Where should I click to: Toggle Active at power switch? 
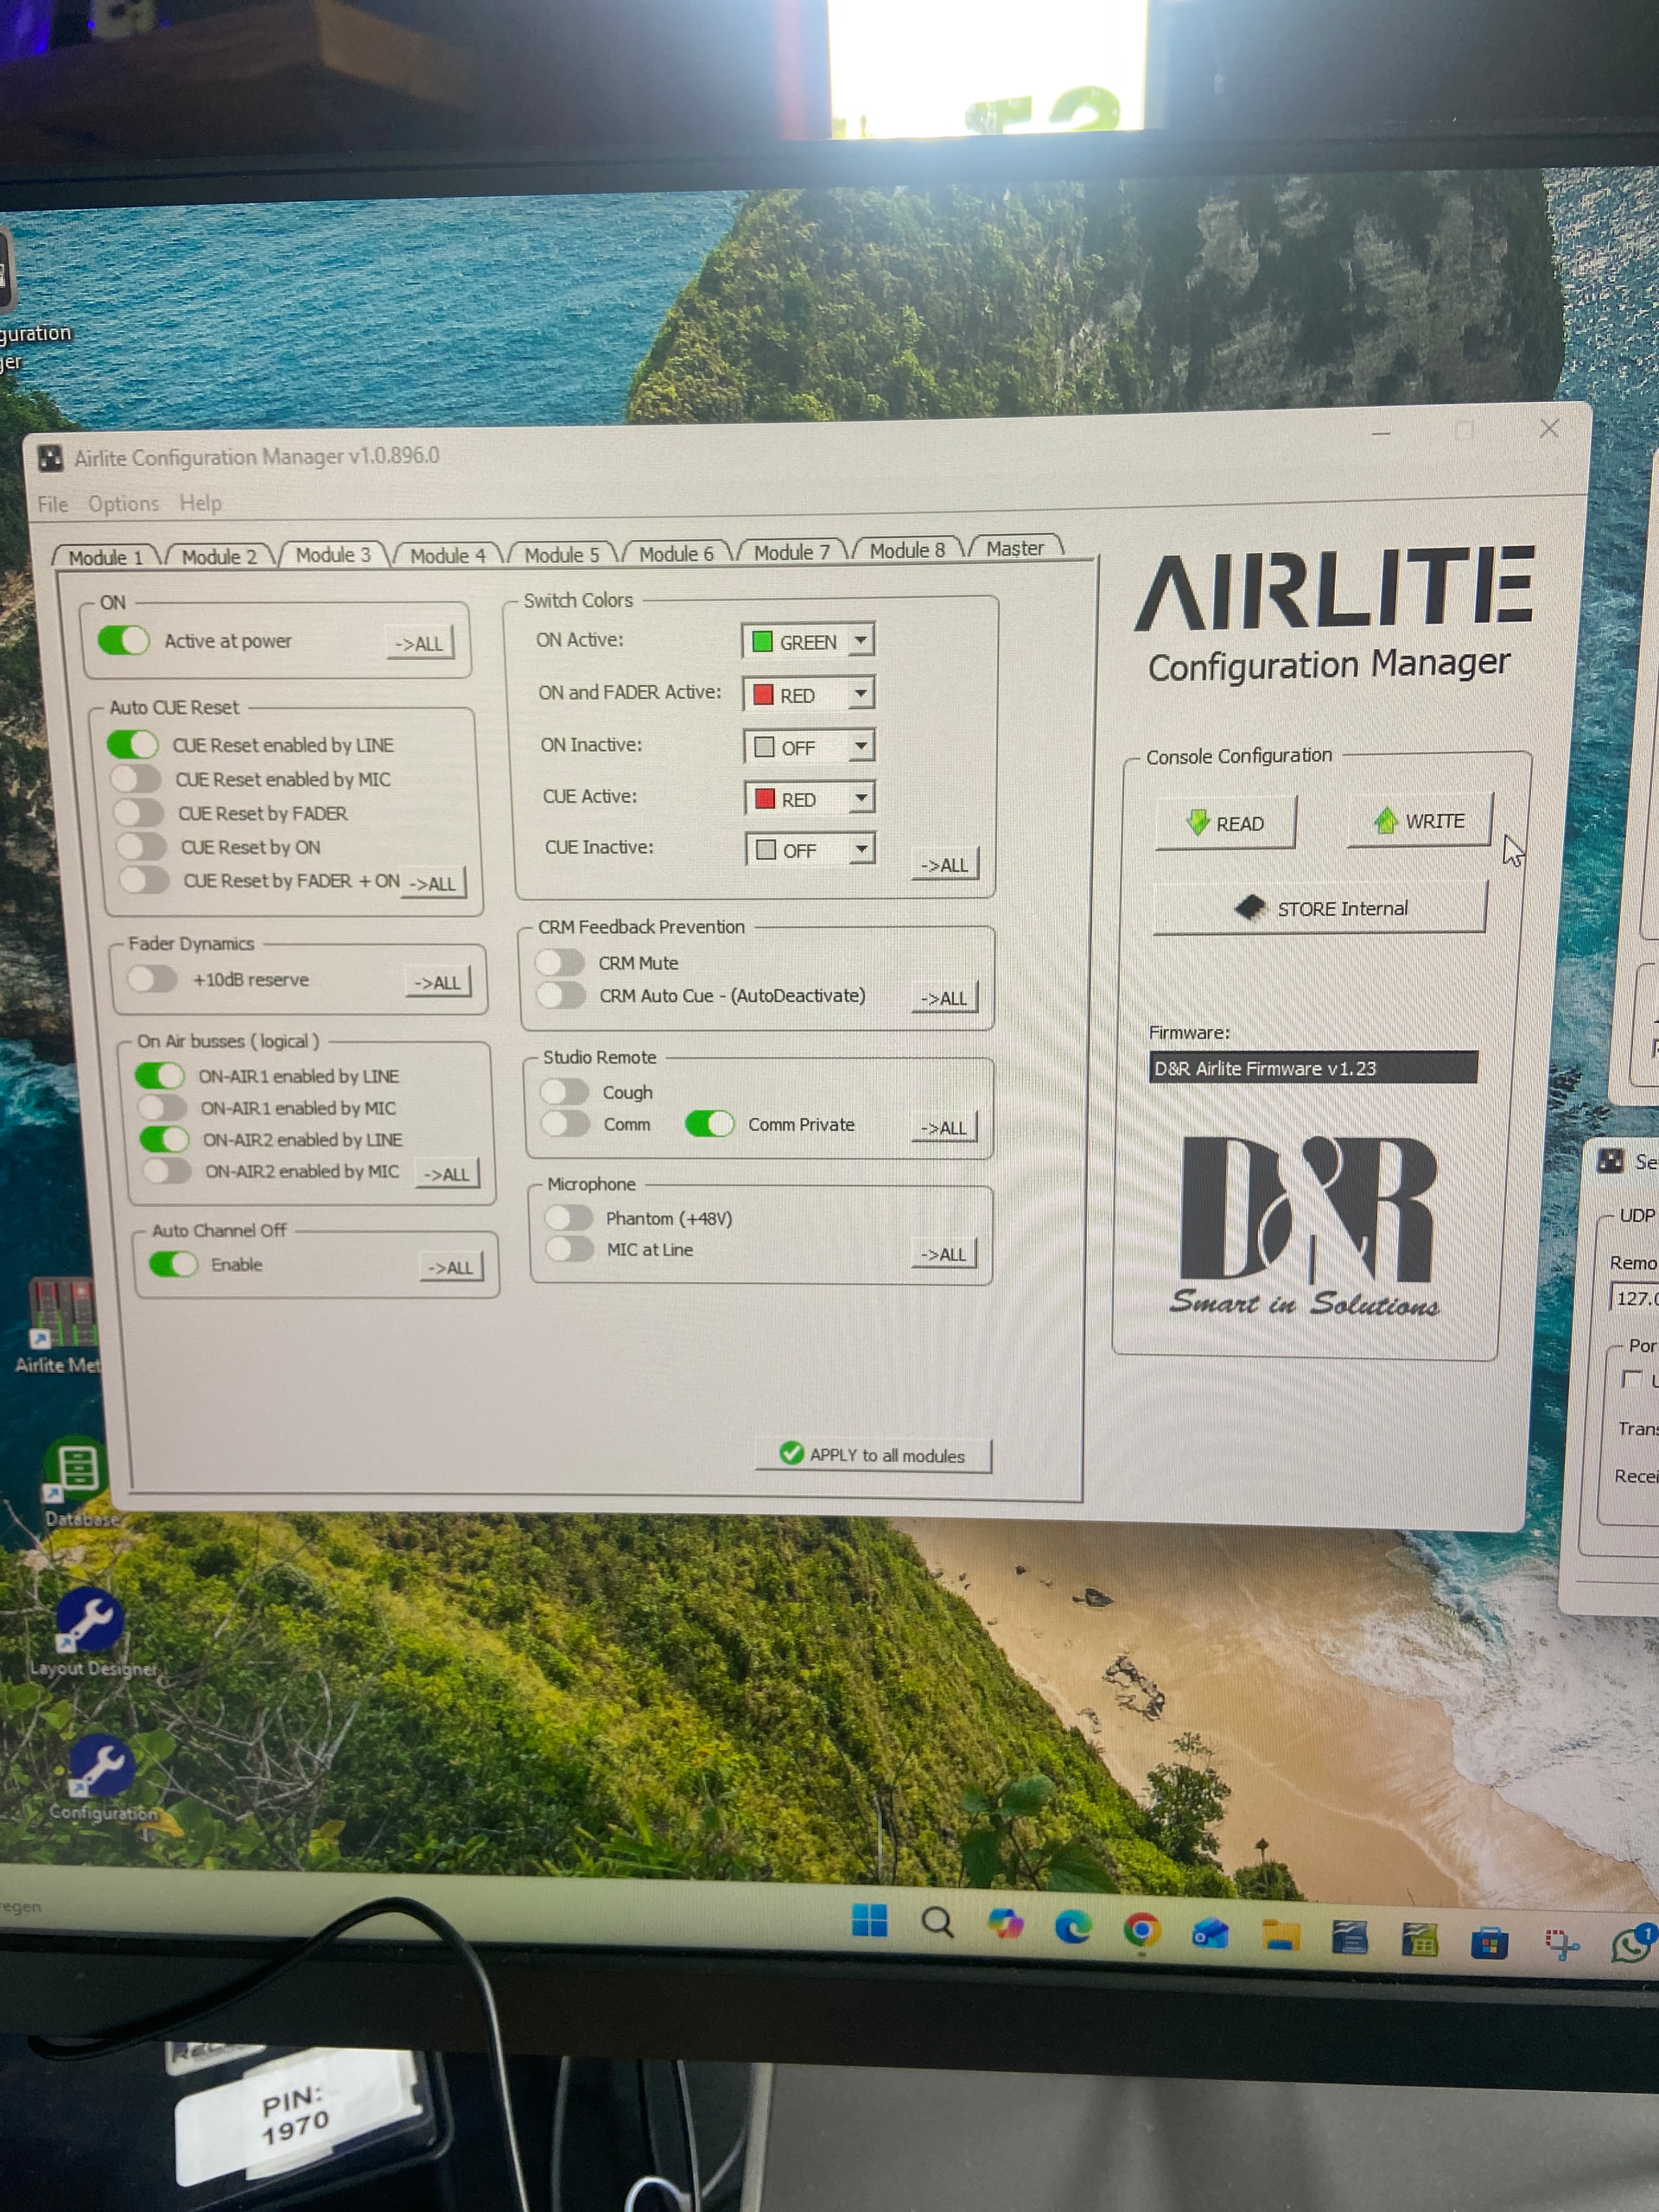click(124, 640)
